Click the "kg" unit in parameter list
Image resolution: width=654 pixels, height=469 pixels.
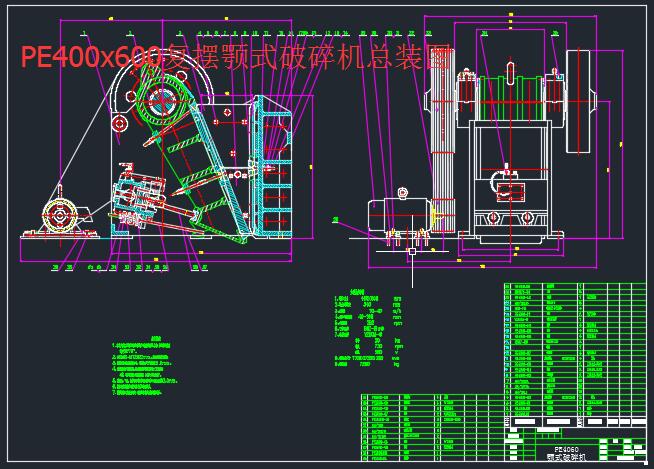tap(396, 364)
